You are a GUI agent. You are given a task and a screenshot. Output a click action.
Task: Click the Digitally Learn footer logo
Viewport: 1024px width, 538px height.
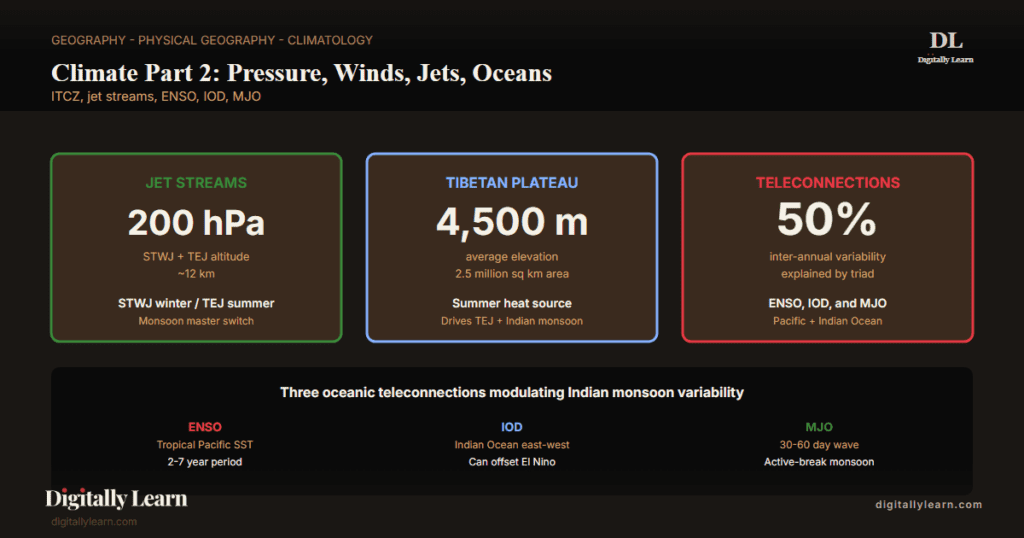click(116, 499)
